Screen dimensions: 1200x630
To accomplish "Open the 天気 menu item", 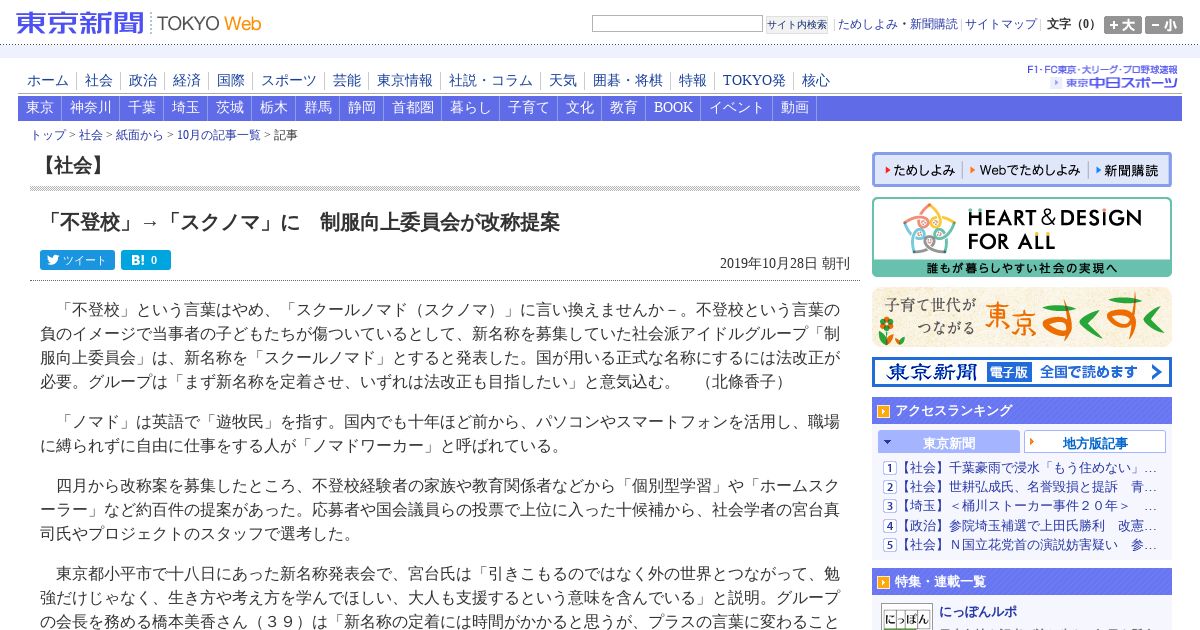I will 563,81.
